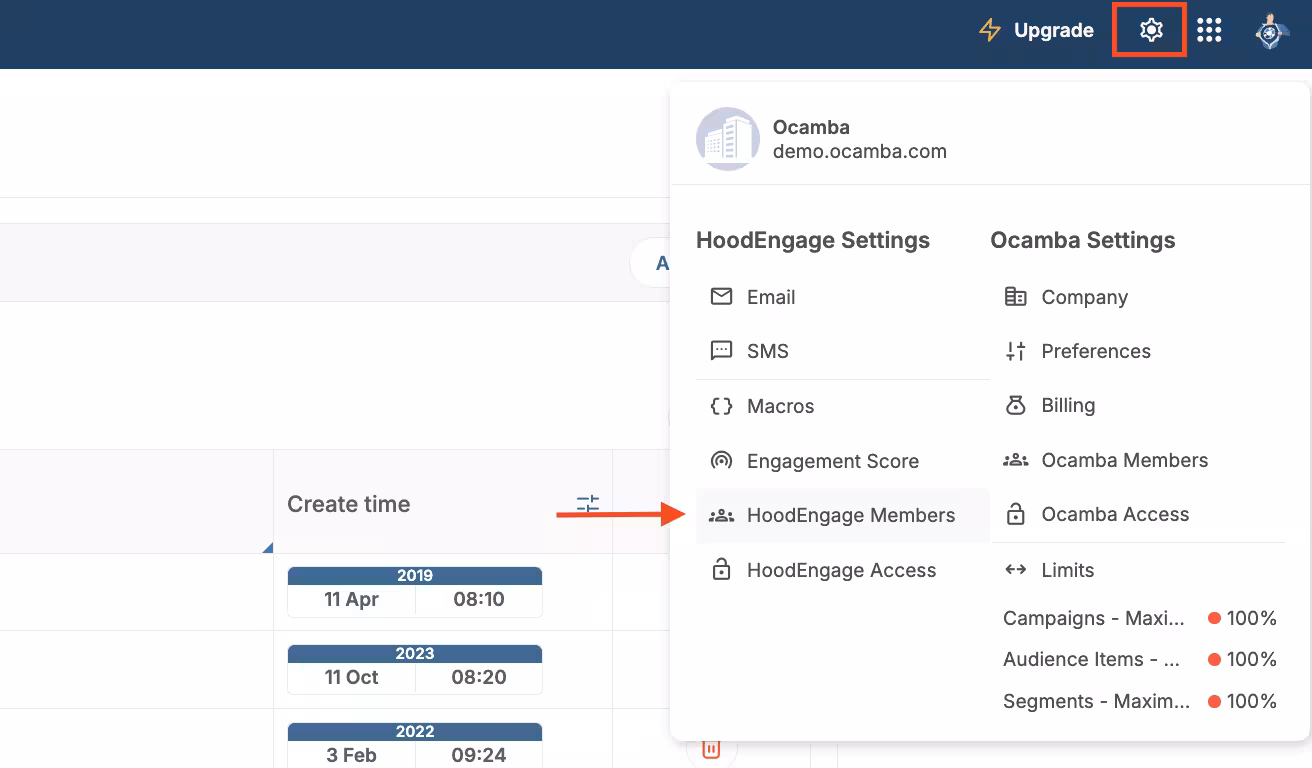The image size is (1312, 768).
Task: Click the Limits entry
Action: pyautogui.click(x=1067, y=570)
